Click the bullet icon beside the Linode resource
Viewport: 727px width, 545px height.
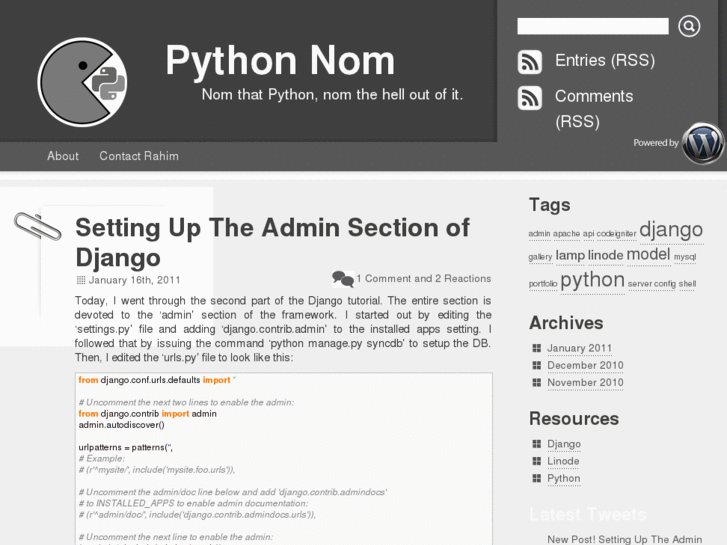(536, 461)
